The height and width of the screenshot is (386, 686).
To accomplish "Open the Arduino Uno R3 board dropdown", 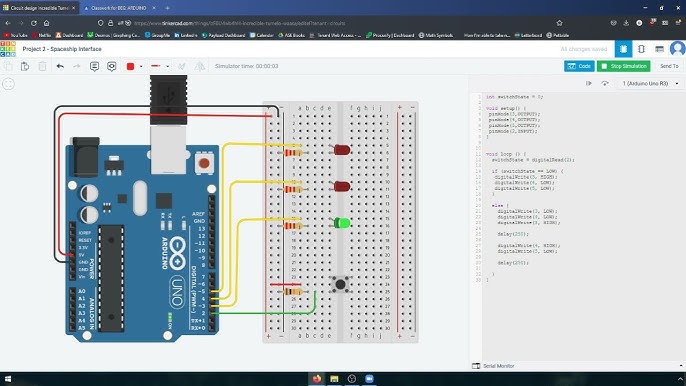I will pos(650,83).
